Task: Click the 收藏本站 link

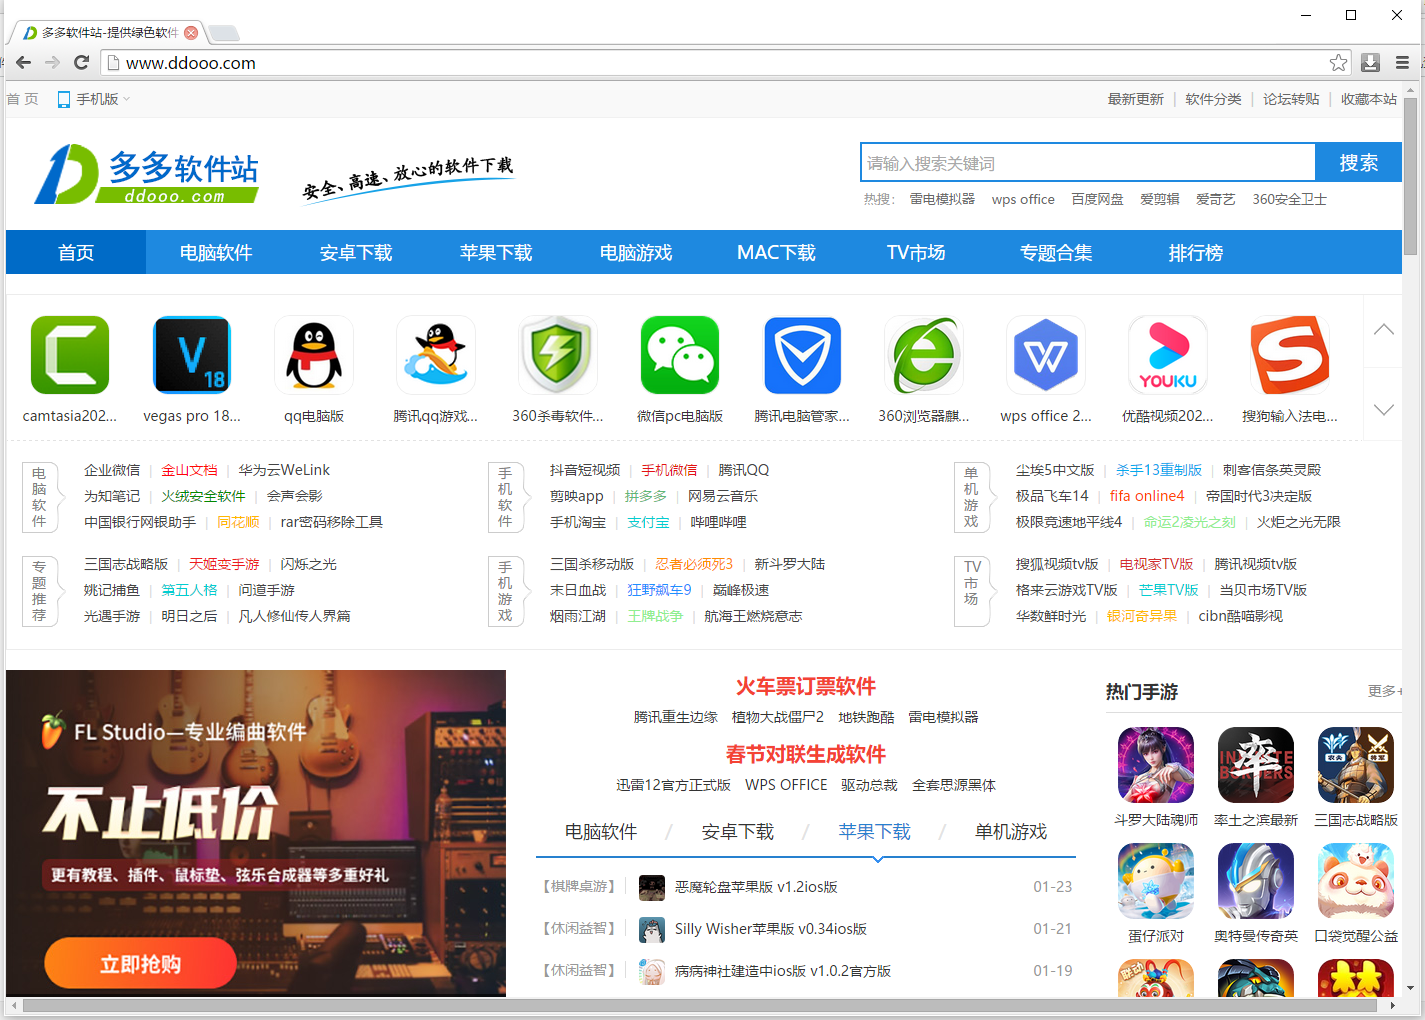Action: click(1369, 99)
